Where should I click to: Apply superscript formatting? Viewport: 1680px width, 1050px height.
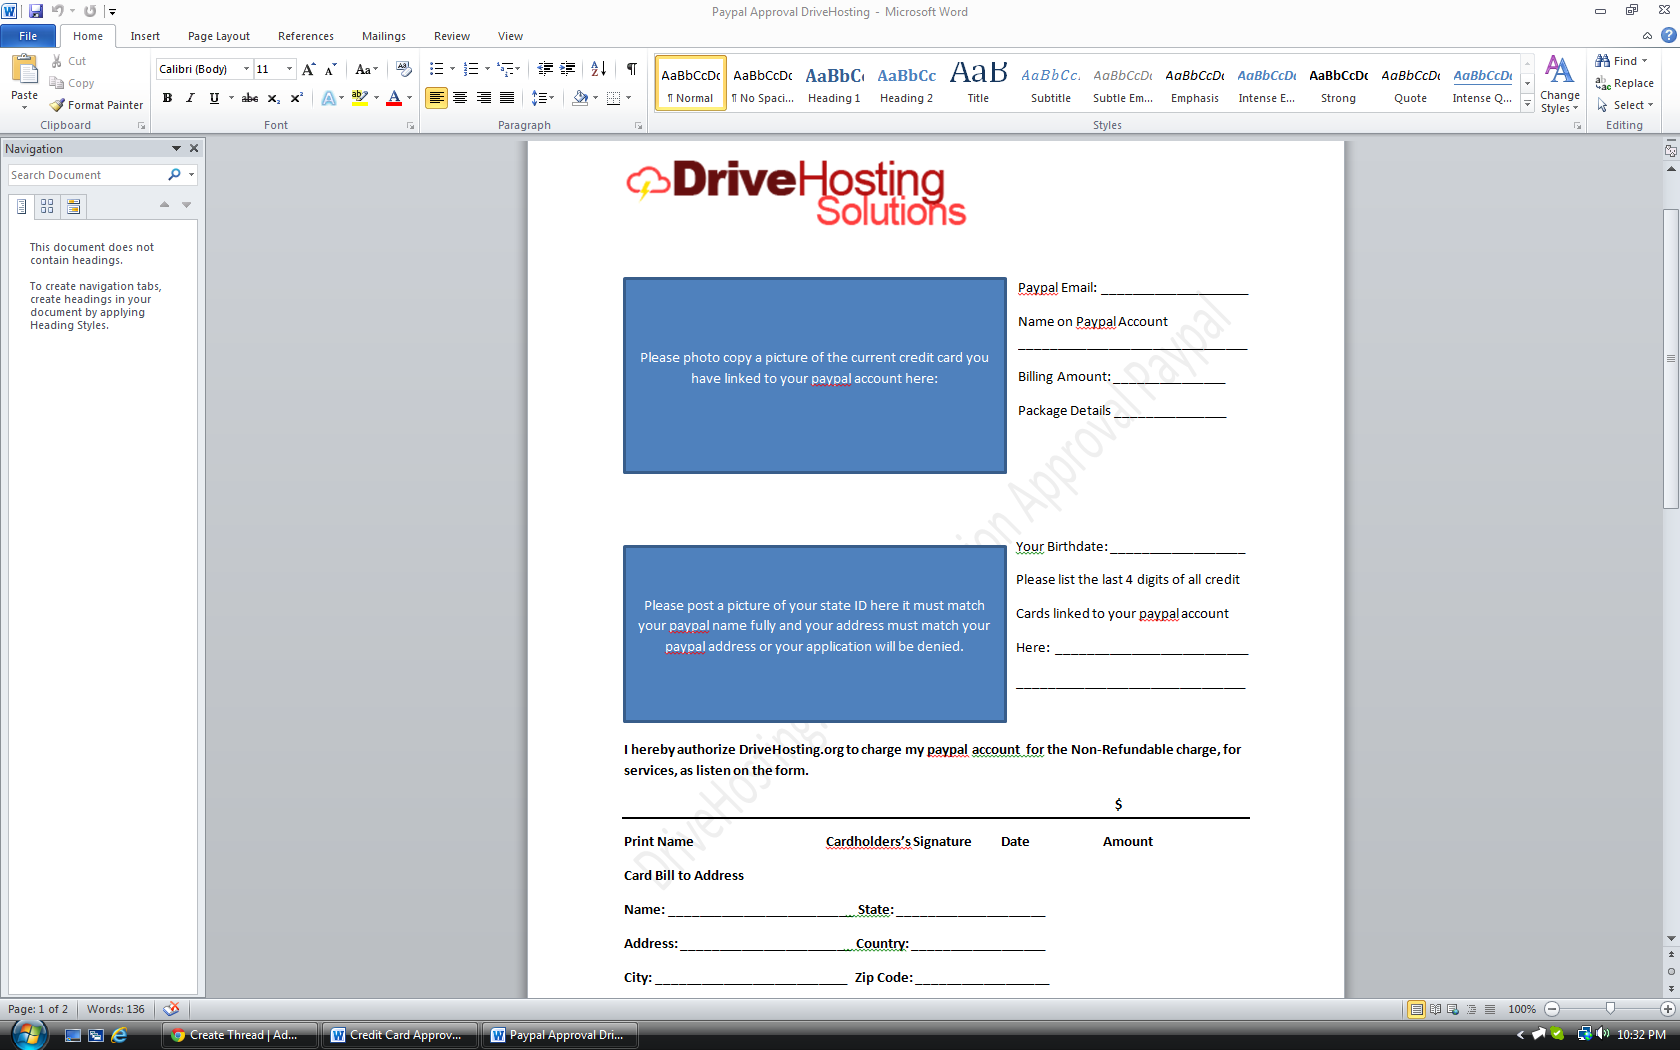click(x=297, y=98)
